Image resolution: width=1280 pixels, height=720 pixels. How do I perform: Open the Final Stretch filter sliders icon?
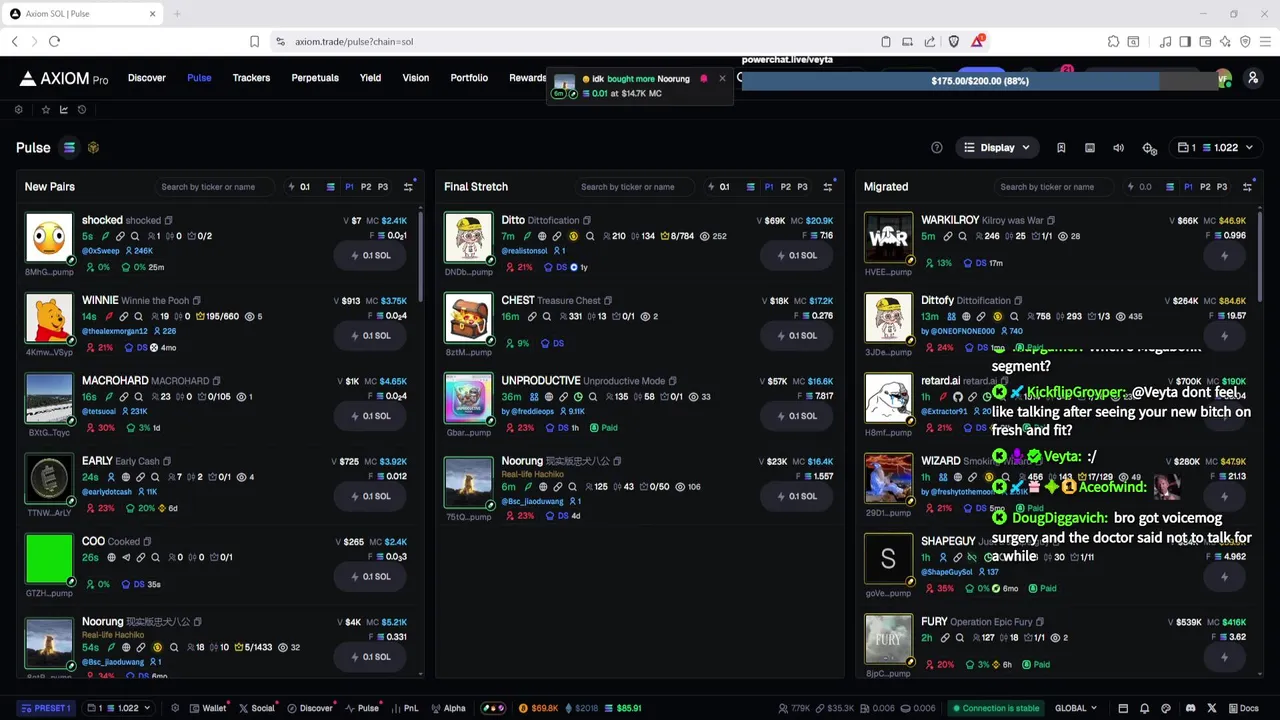point(828,187)
